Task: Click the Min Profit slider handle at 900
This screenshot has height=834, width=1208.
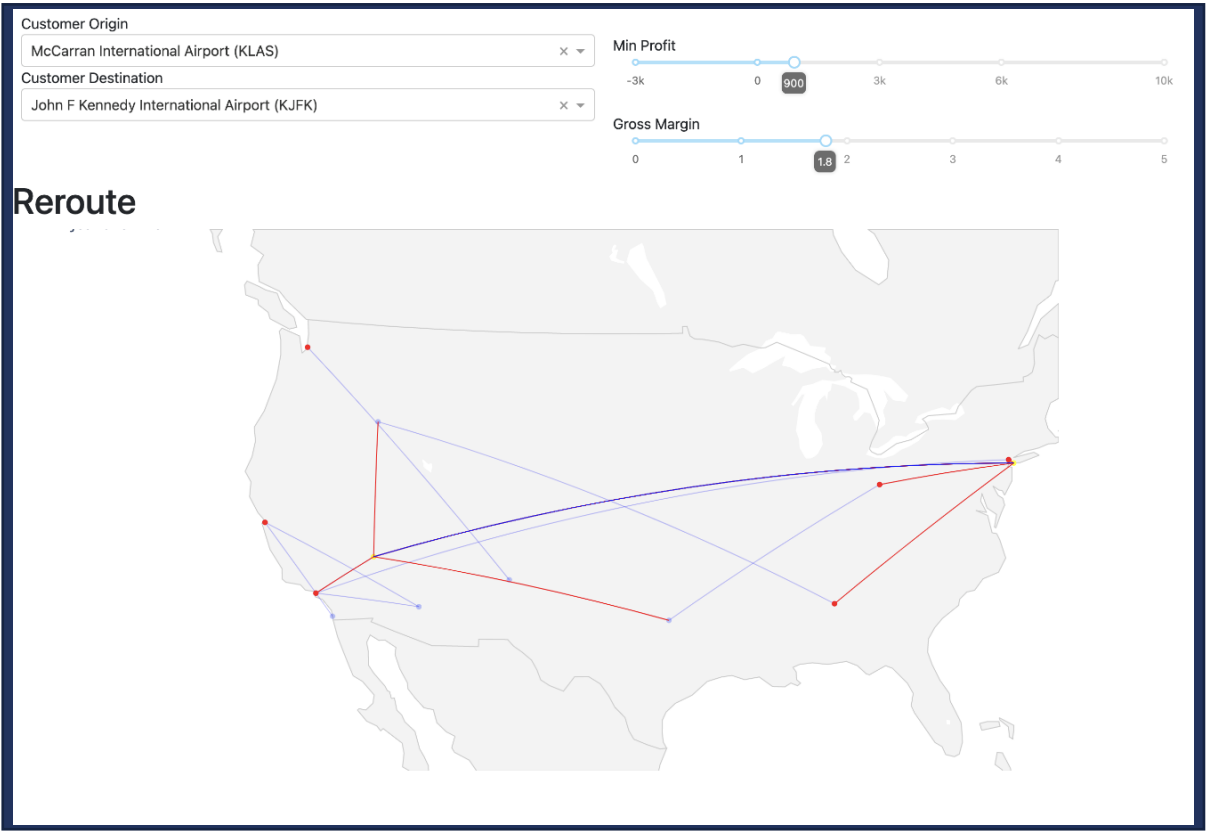Action: click(x=794, y=62)
